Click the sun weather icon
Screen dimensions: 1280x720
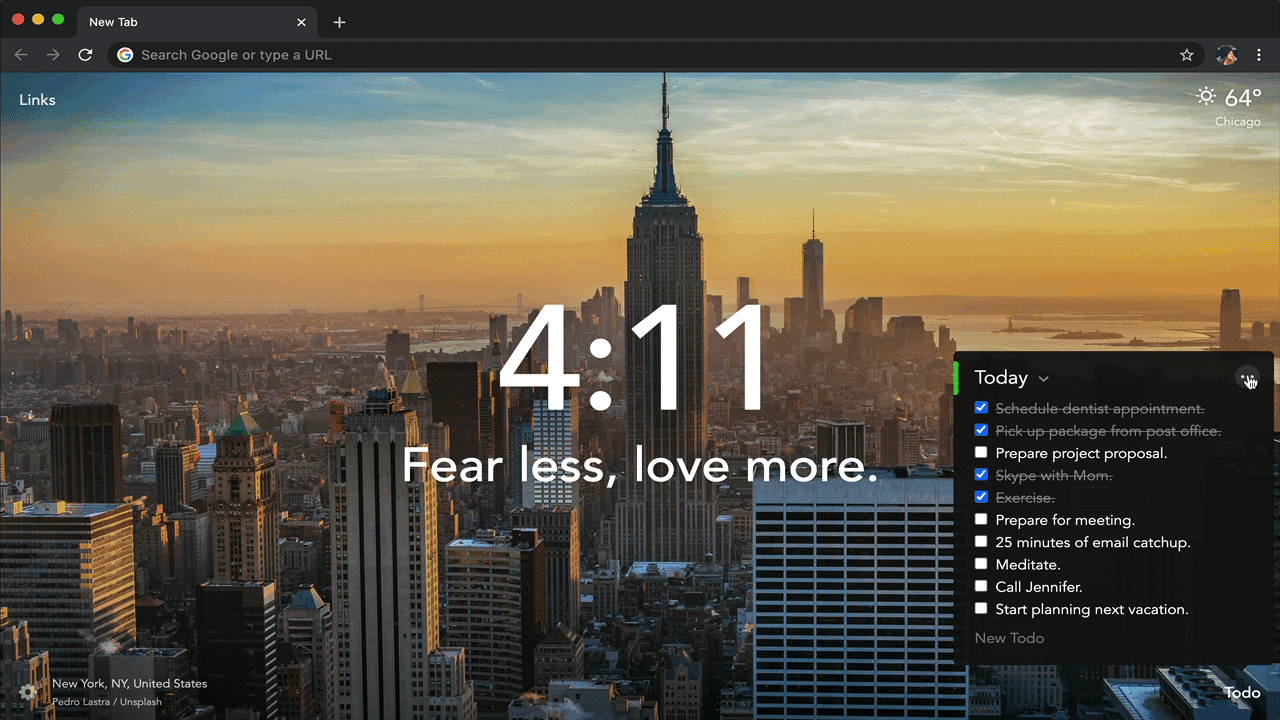[x=1206, y=97]
